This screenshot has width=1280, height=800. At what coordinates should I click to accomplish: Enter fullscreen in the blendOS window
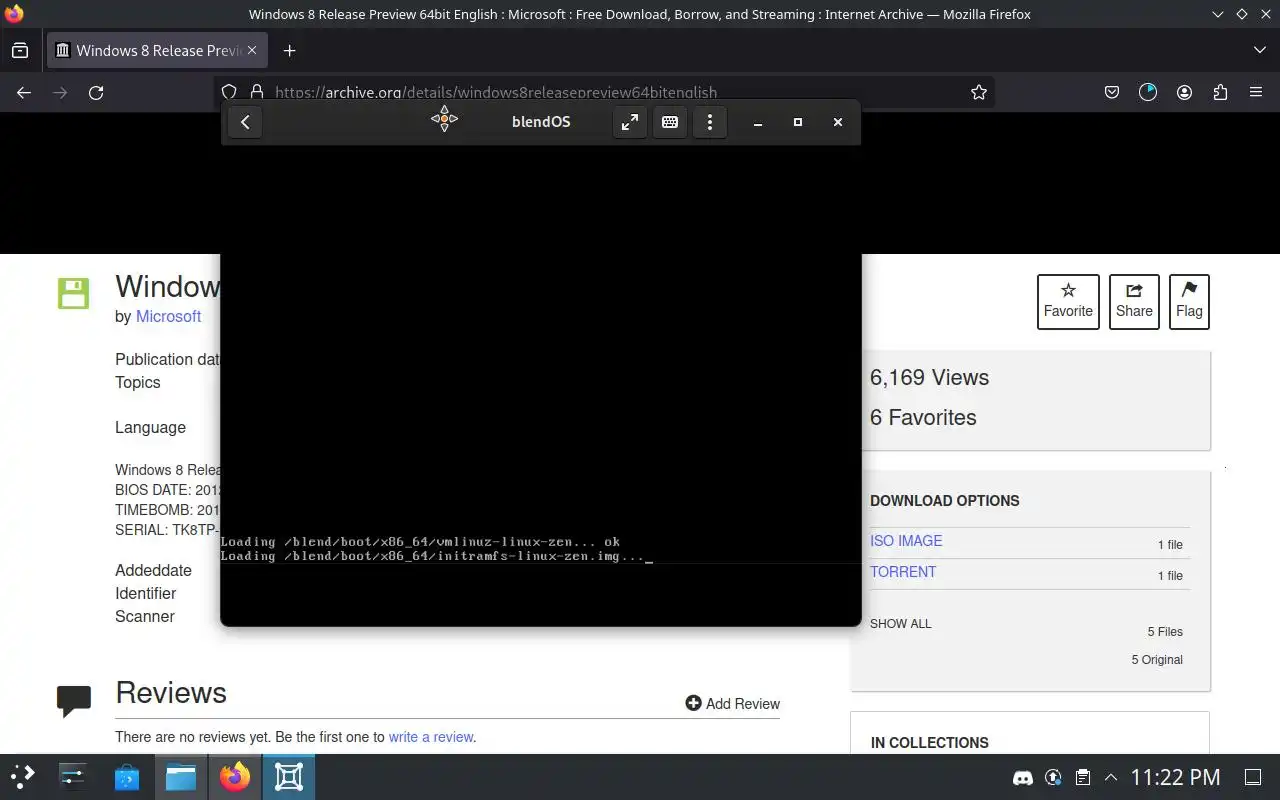pos(630,122)
